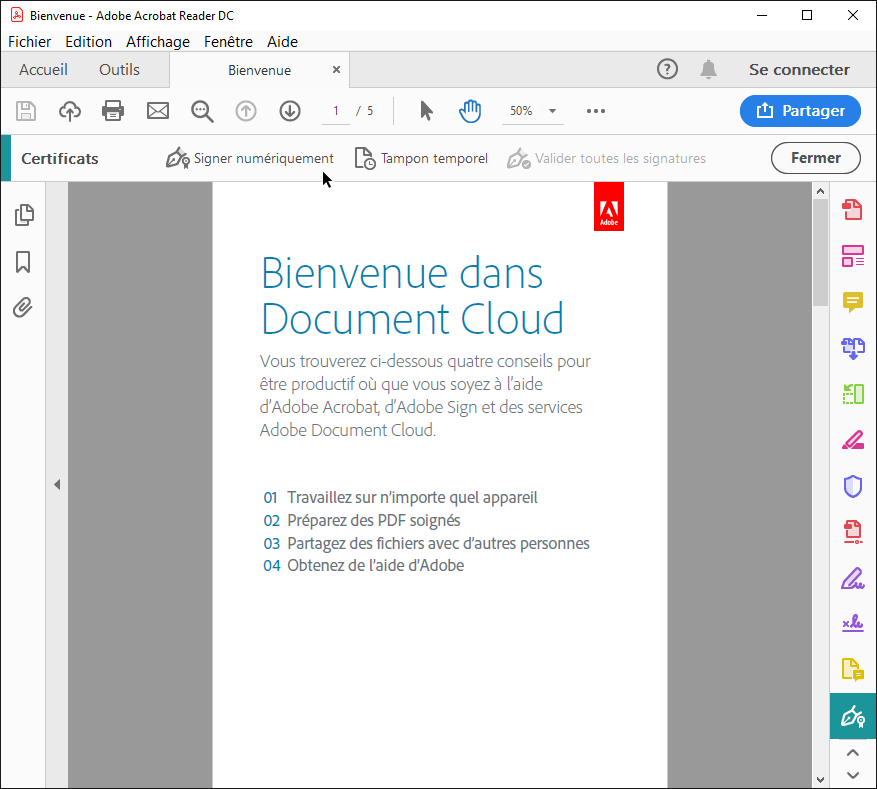This screenshot has height=789, width=877.
Task: Send file by email envelope icon
Action: (158, 111)
